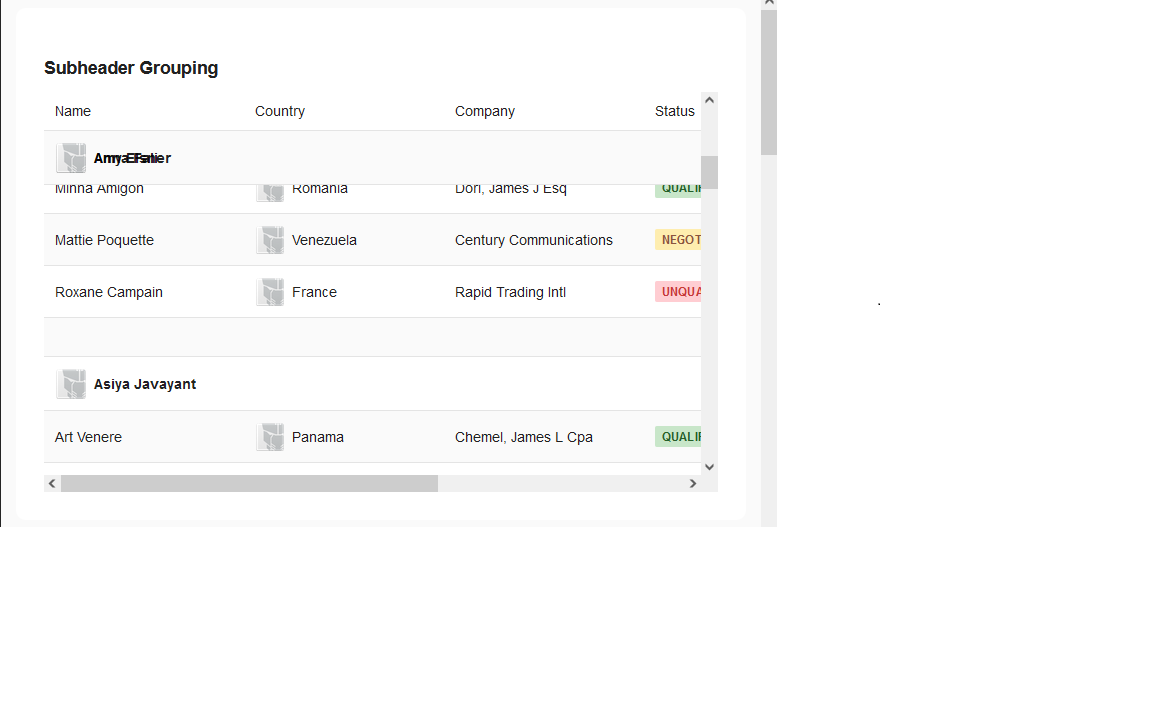Click the Company column header
1152x720 pixels.
coord(485,111)
